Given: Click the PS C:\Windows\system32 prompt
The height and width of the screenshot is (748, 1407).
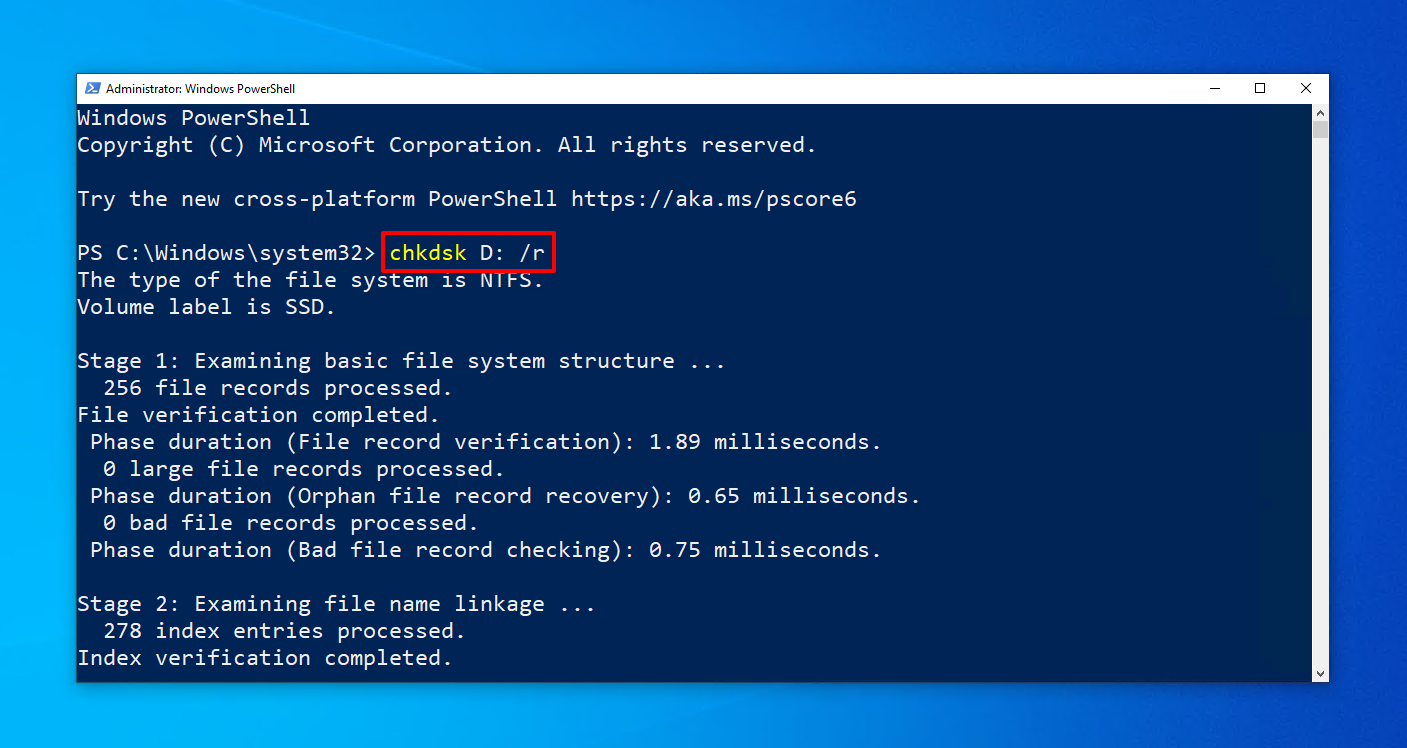Looking at the screenshot, I should point(226,253).
